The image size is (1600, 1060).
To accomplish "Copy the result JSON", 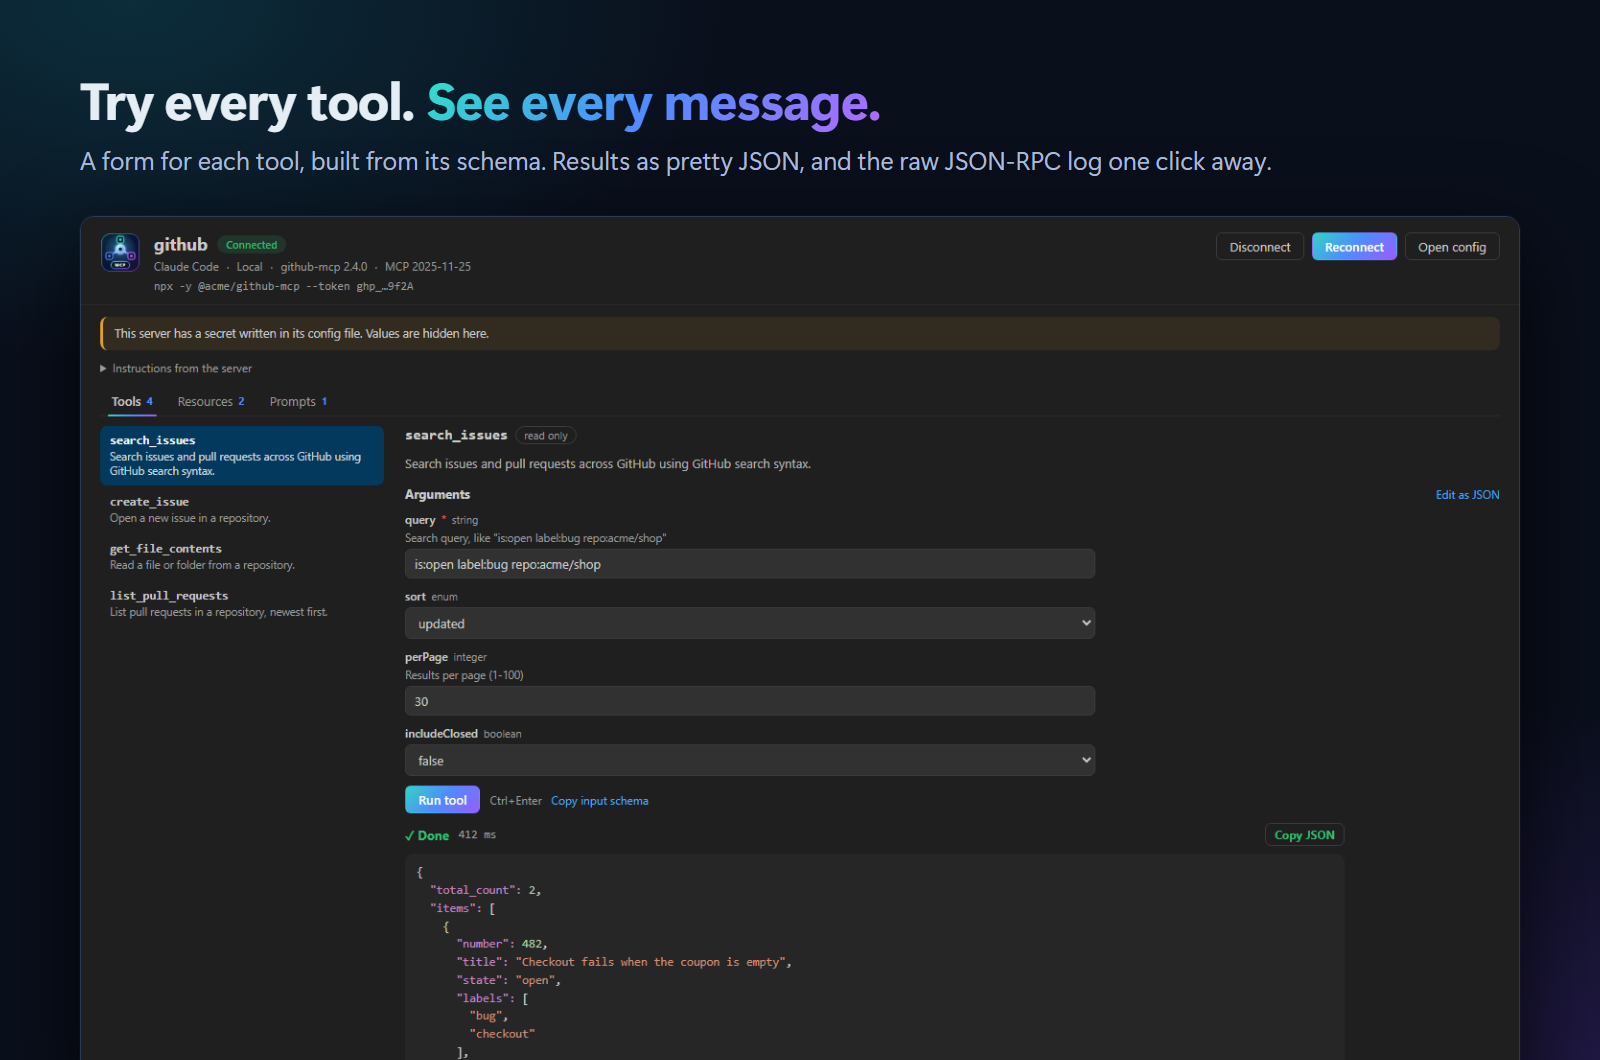I will 1304,835.
